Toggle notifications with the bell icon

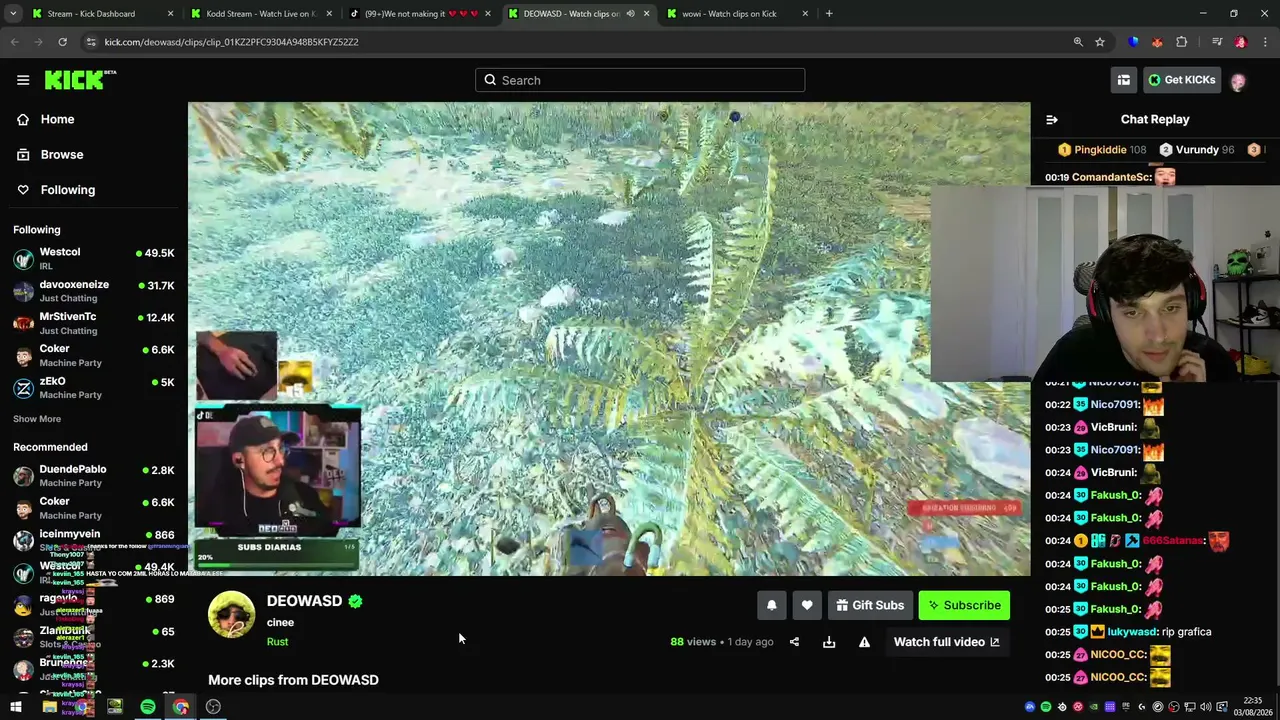click(771, 605)
